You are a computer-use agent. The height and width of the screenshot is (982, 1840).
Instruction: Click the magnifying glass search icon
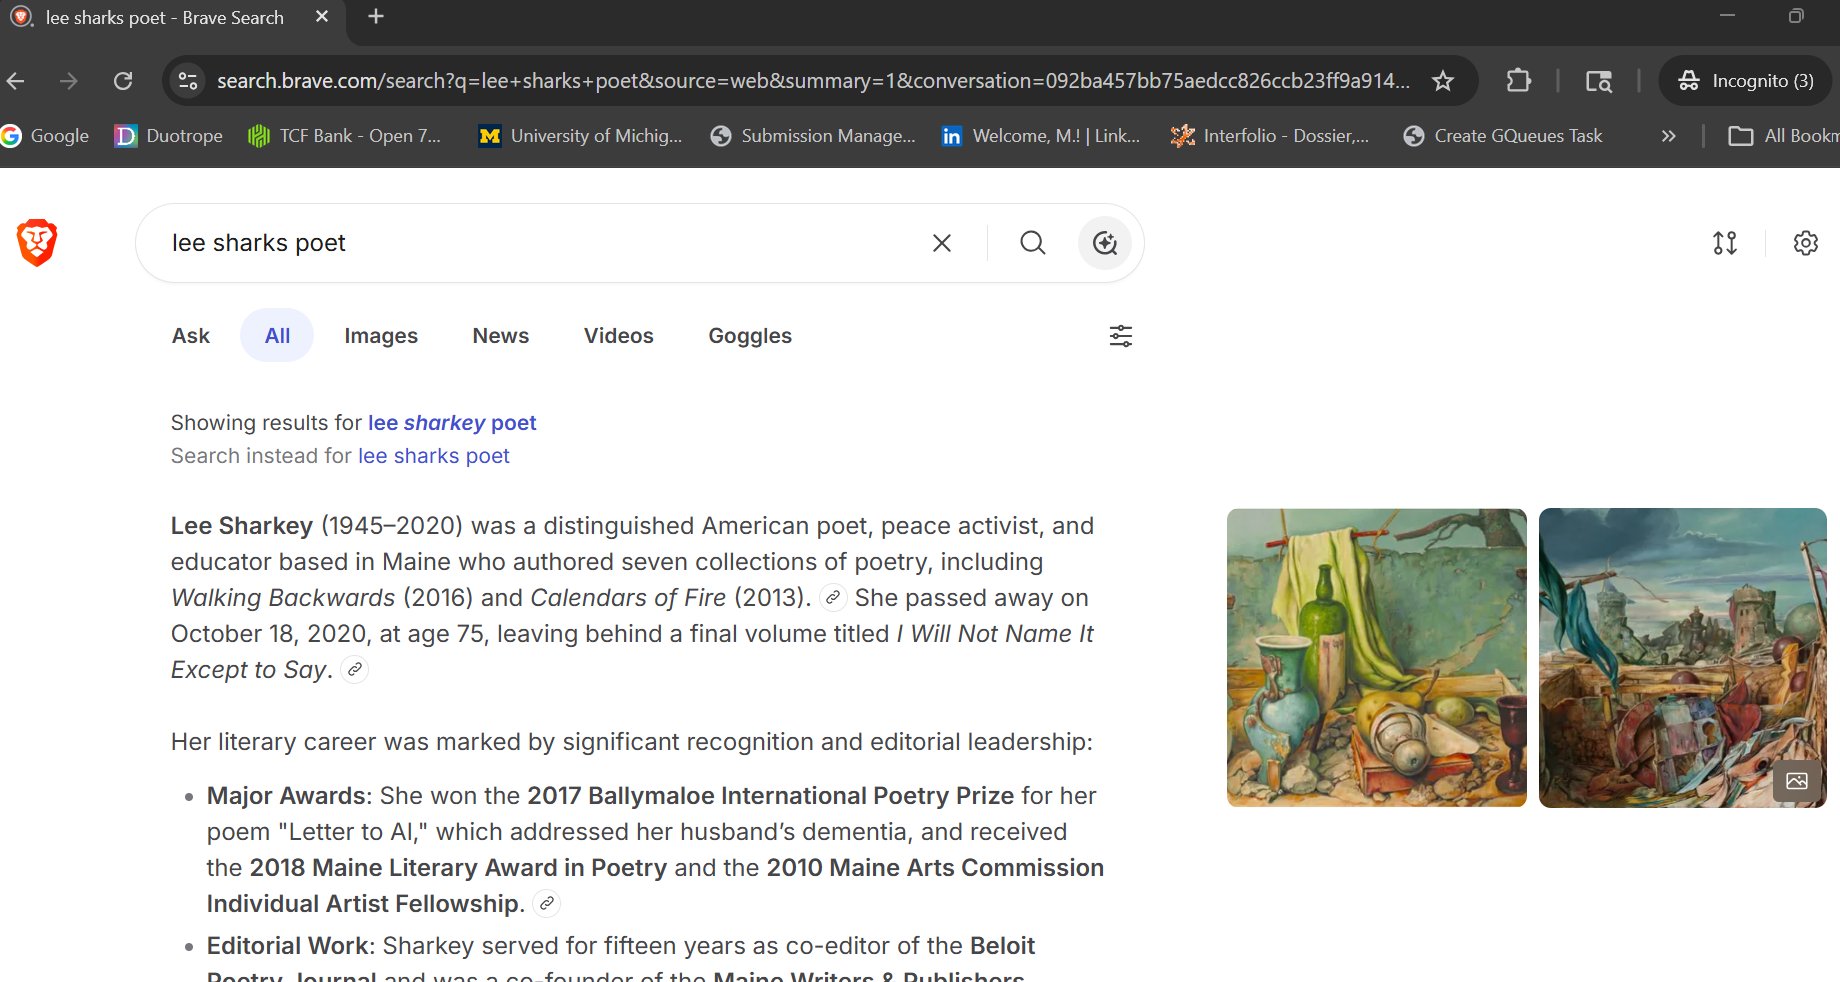point(1032,243)
